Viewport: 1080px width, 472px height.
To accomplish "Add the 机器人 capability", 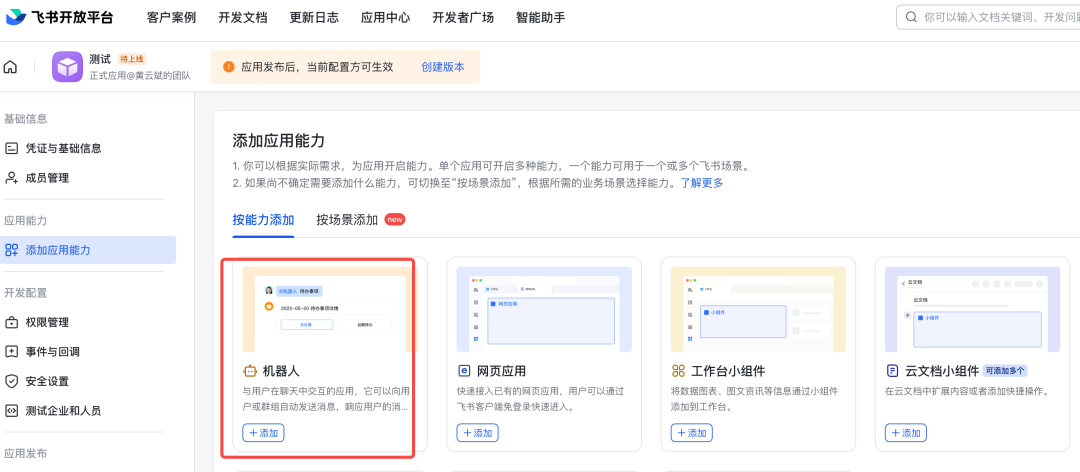I will coord(263,433).
